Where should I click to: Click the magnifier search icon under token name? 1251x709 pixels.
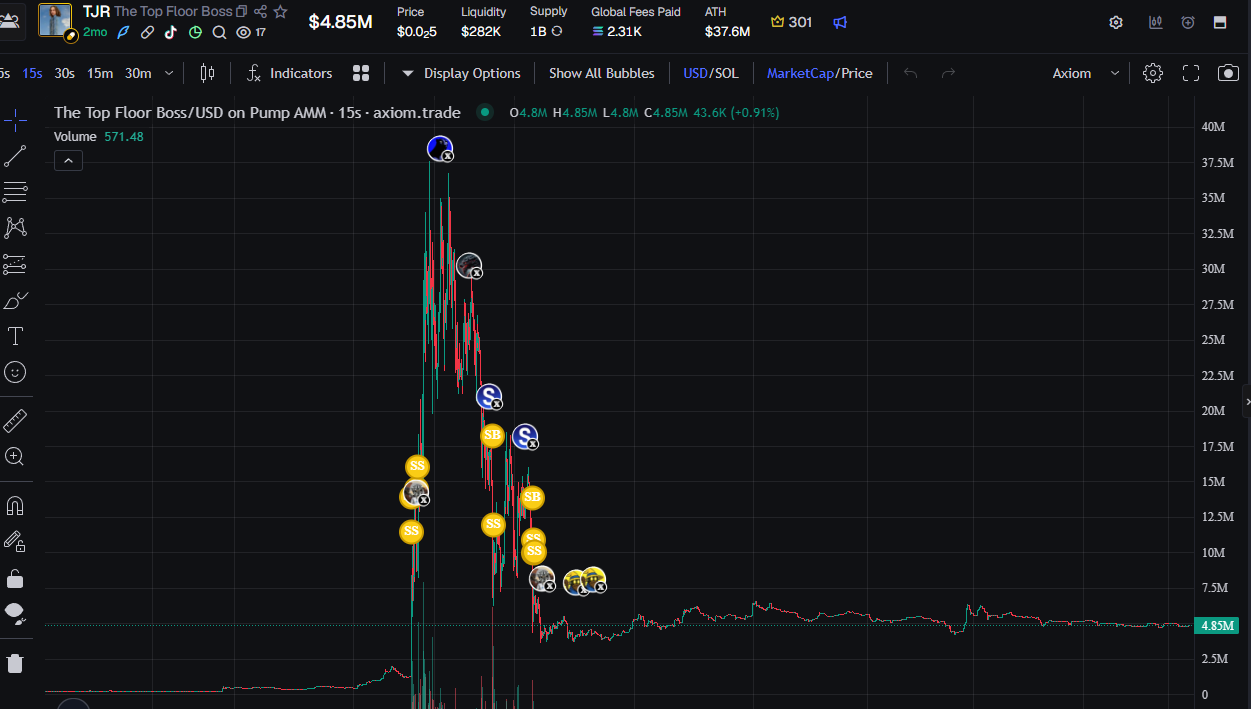point(219,32)
